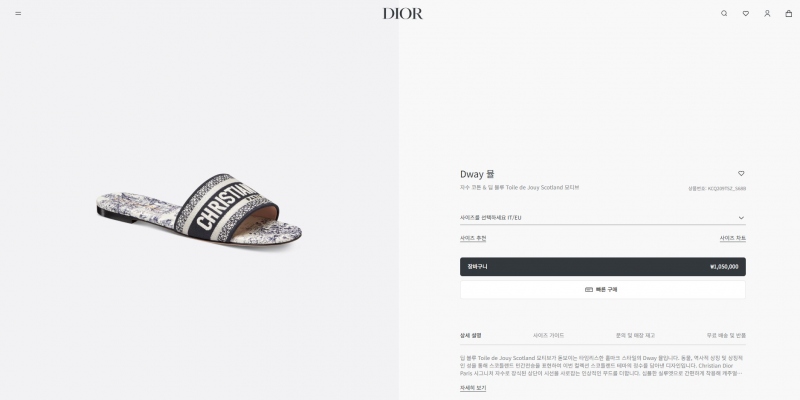Click the DIOR logo
800x400 pixels.
click(x=403, y=14)
